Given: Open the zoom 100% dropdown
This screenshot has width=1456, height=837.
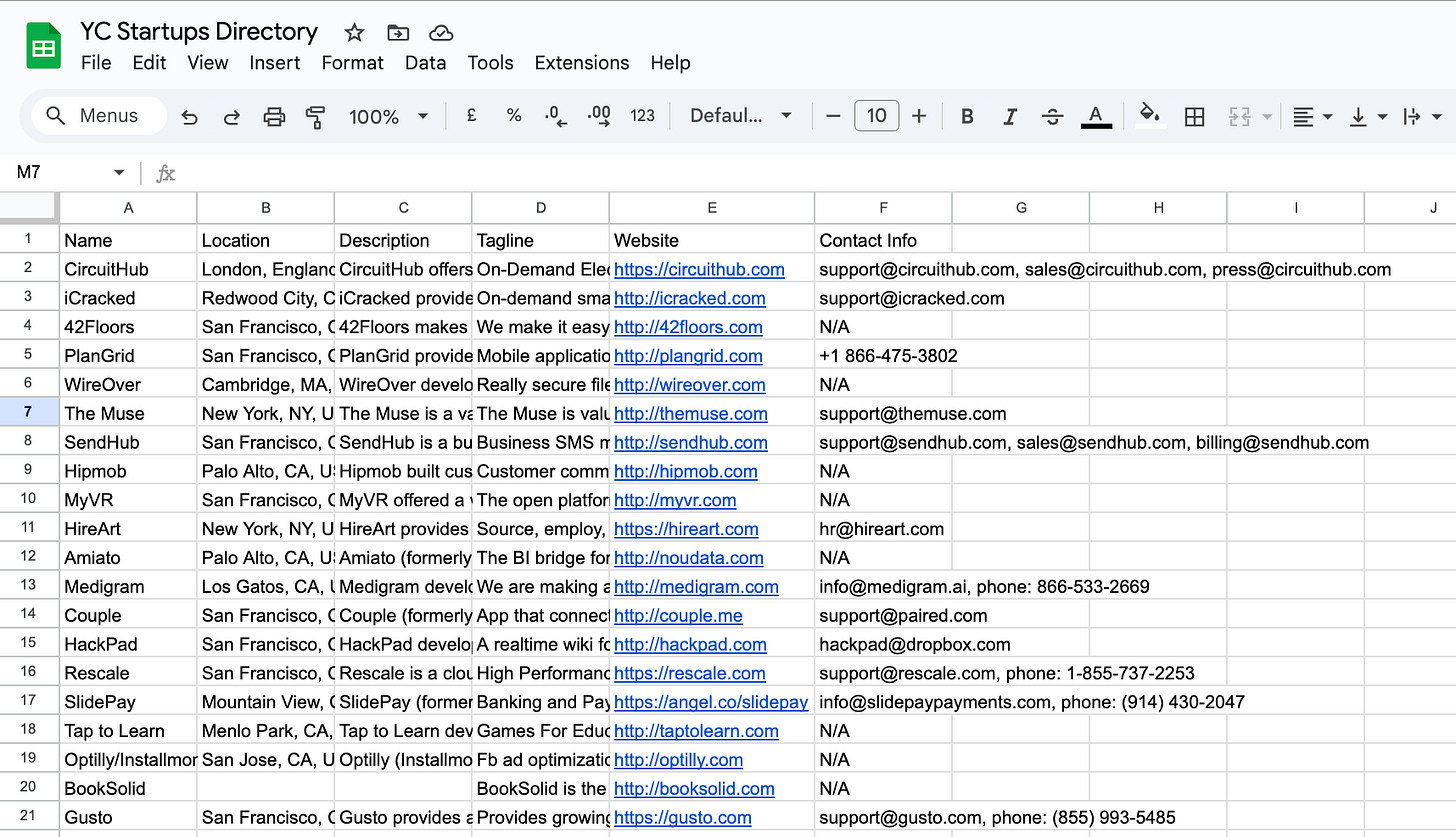Looking at the screenshot, I should click(x=388, y=117).
